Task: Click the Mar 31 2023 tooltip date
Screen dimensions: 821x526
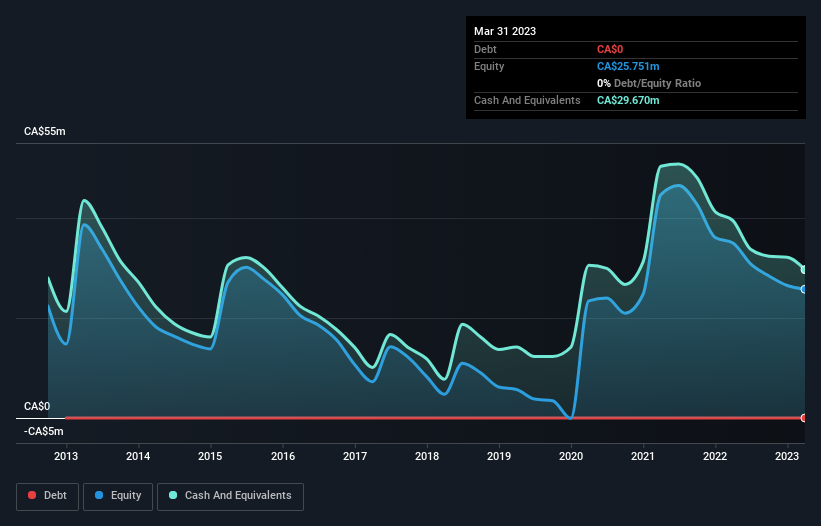Action: tap(505, 31)
